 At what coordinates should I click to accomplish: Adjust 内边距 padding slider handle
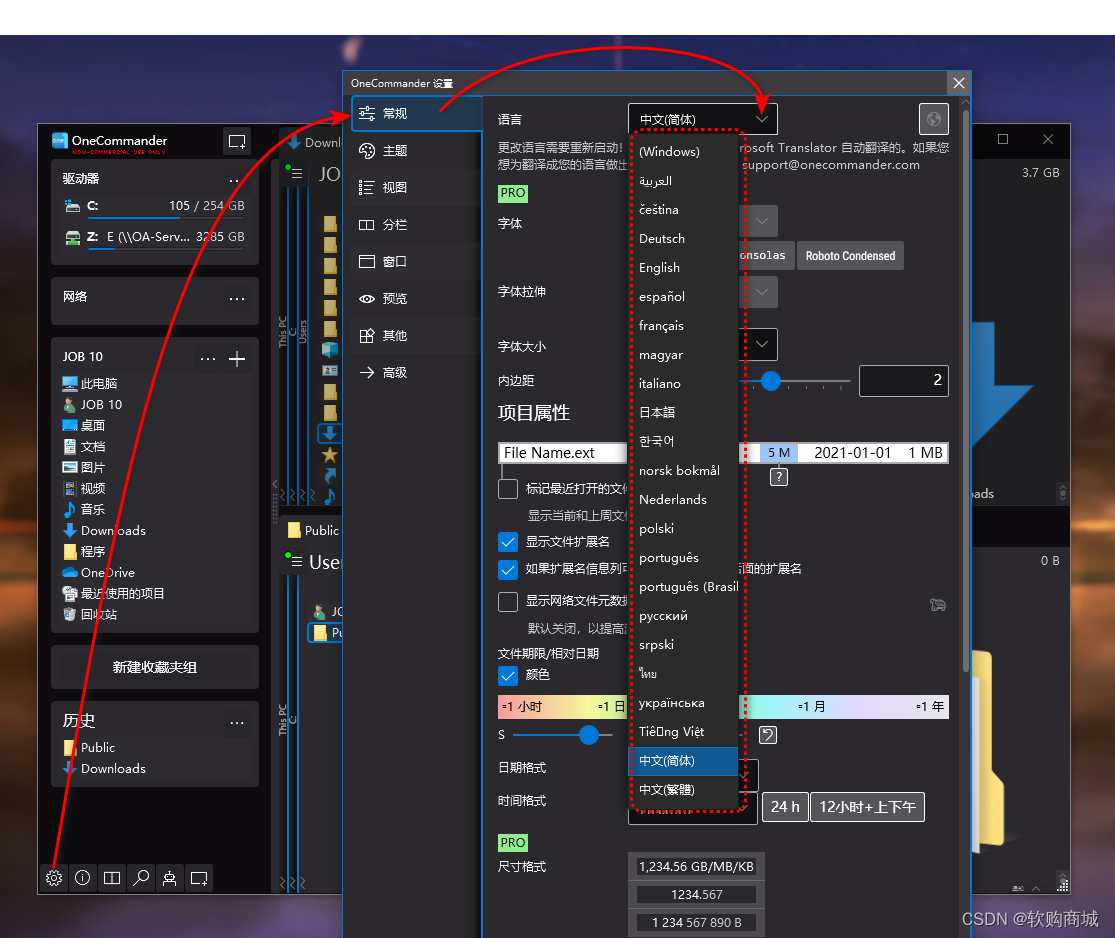[771, 382]
